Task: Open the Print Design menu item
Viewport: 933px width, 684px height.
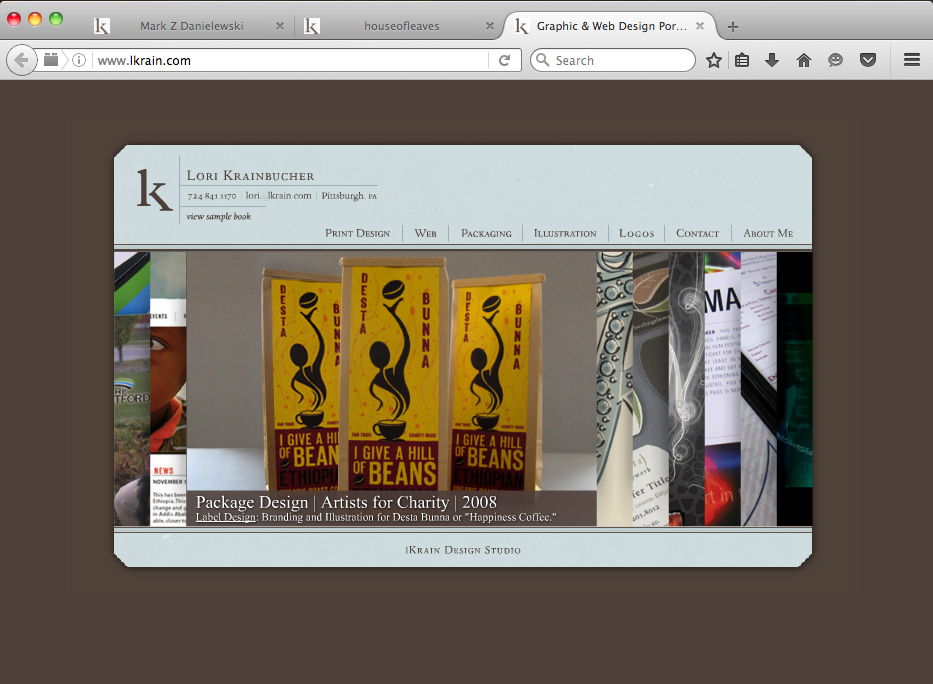Action: [x=358, y=233]
